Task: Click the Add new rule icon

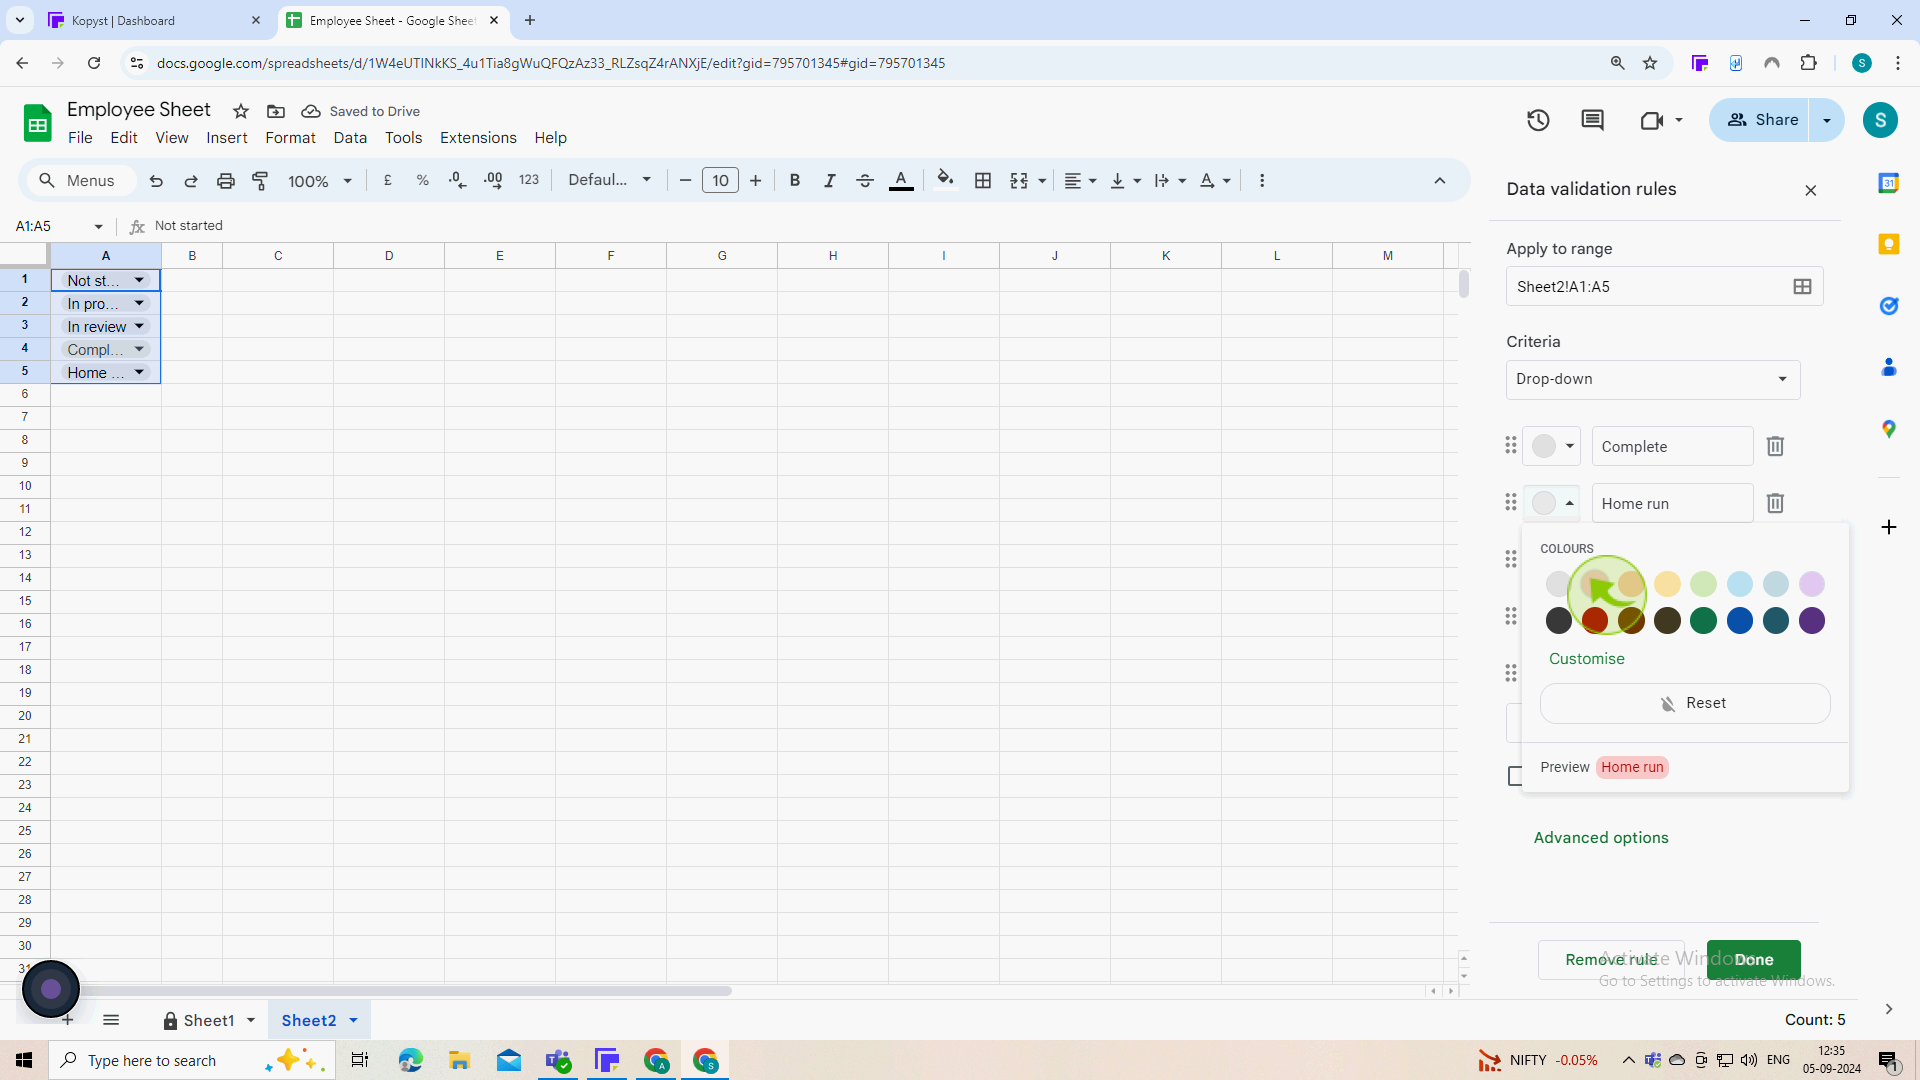Action: click(x=1888, y=527)
